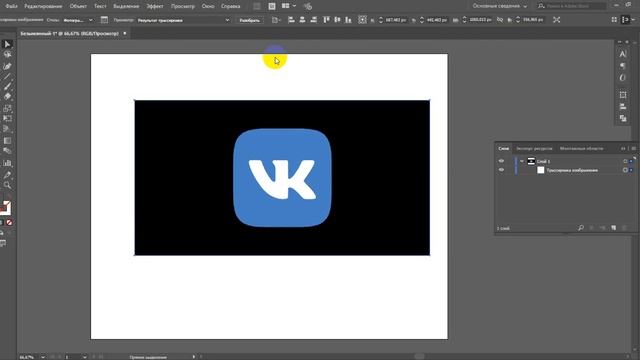Screen dimensions: 640x360
Task: Open the Файл menu
Action: pos(11,6)
